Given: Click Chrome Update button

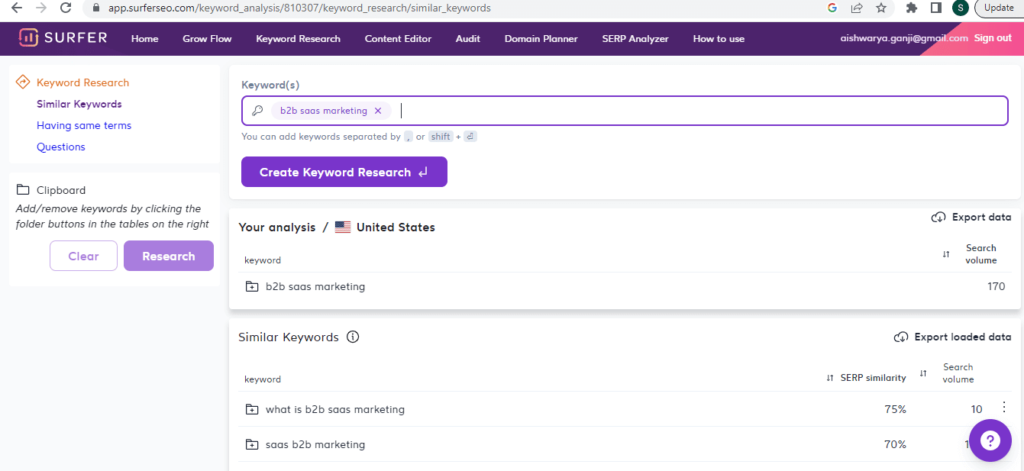Looking at the screenshot, I should click(999, 8).
